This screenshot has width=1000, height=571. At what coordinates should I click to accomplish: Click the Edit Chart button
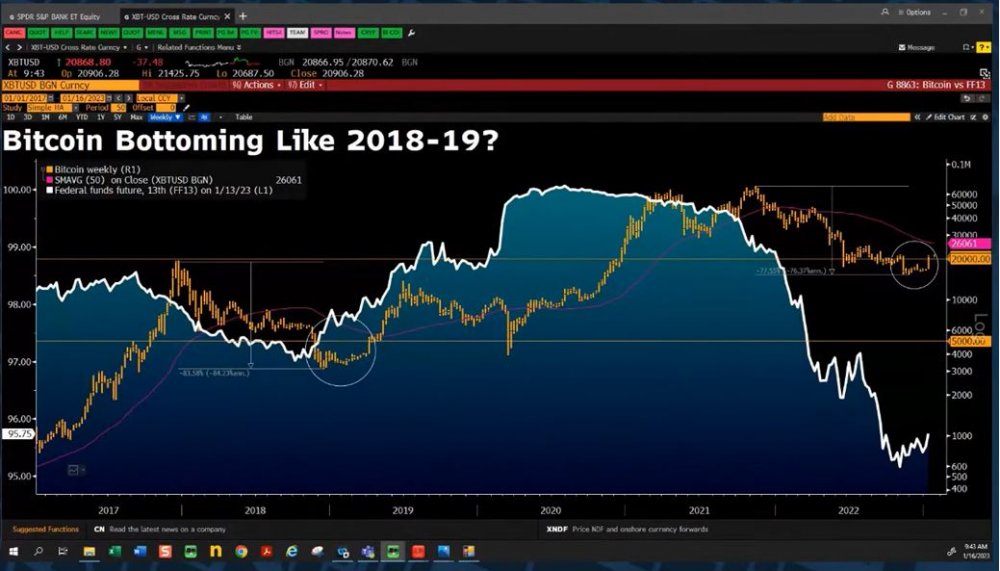coord(944,117)
